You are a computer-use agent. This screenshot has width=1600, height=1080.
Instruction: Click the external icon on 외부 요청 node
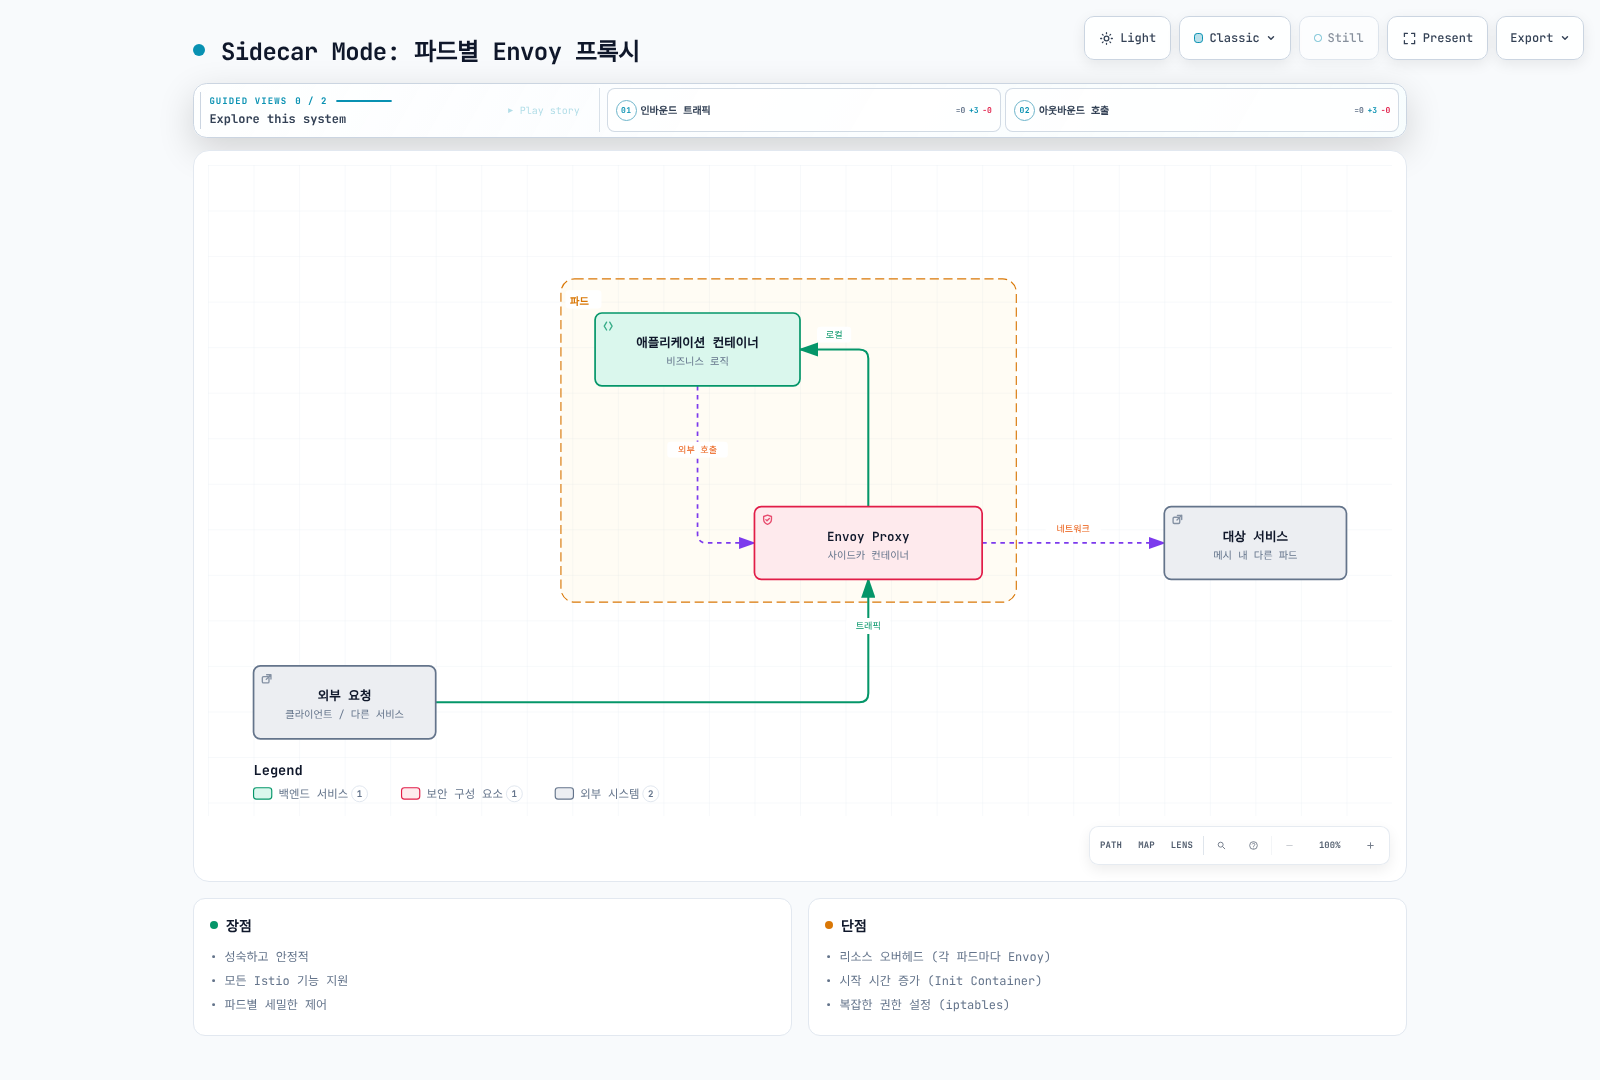tap(266, 679)
